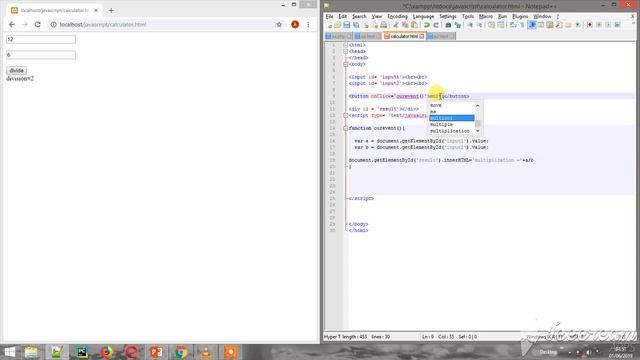Click the second input field containing 6
The width and height of the screenshot is (640, 360).
click(x=41, y=55)
